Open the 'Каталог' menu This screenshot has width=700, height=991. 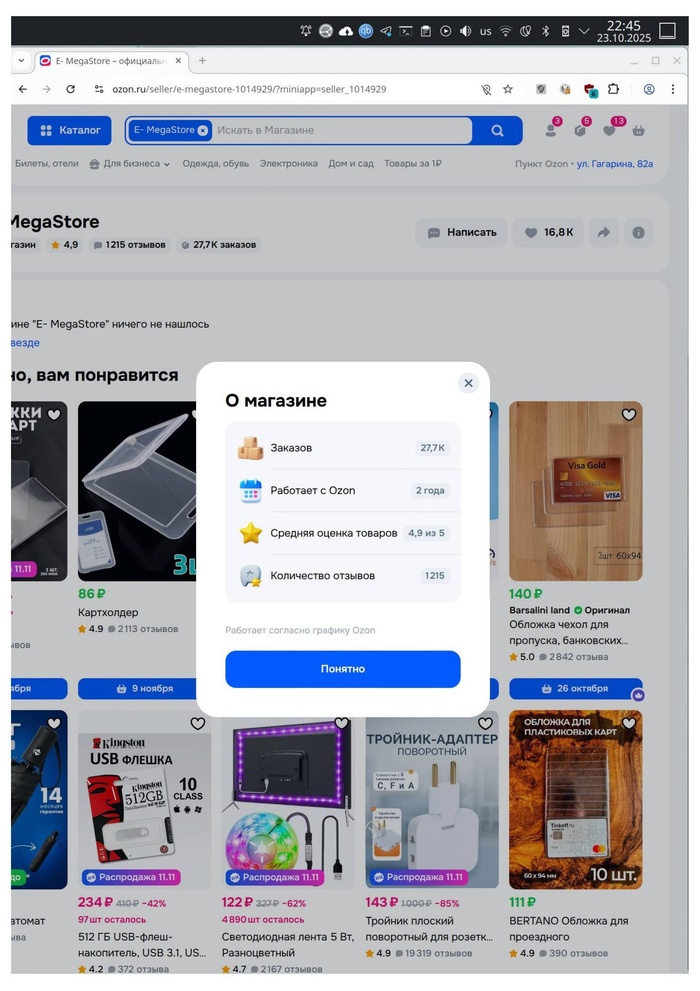coord(69,130)
